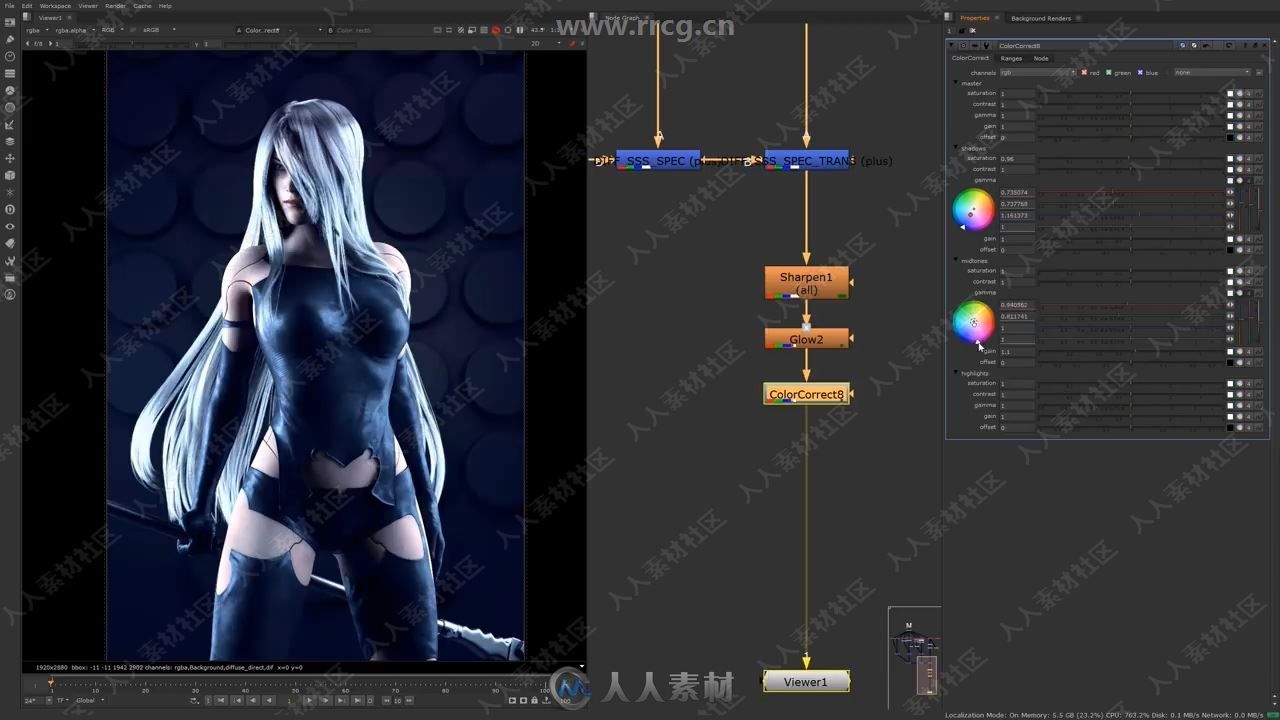Open the Global frame range dropdown
1280x720 pixels.
coord(88,700)
